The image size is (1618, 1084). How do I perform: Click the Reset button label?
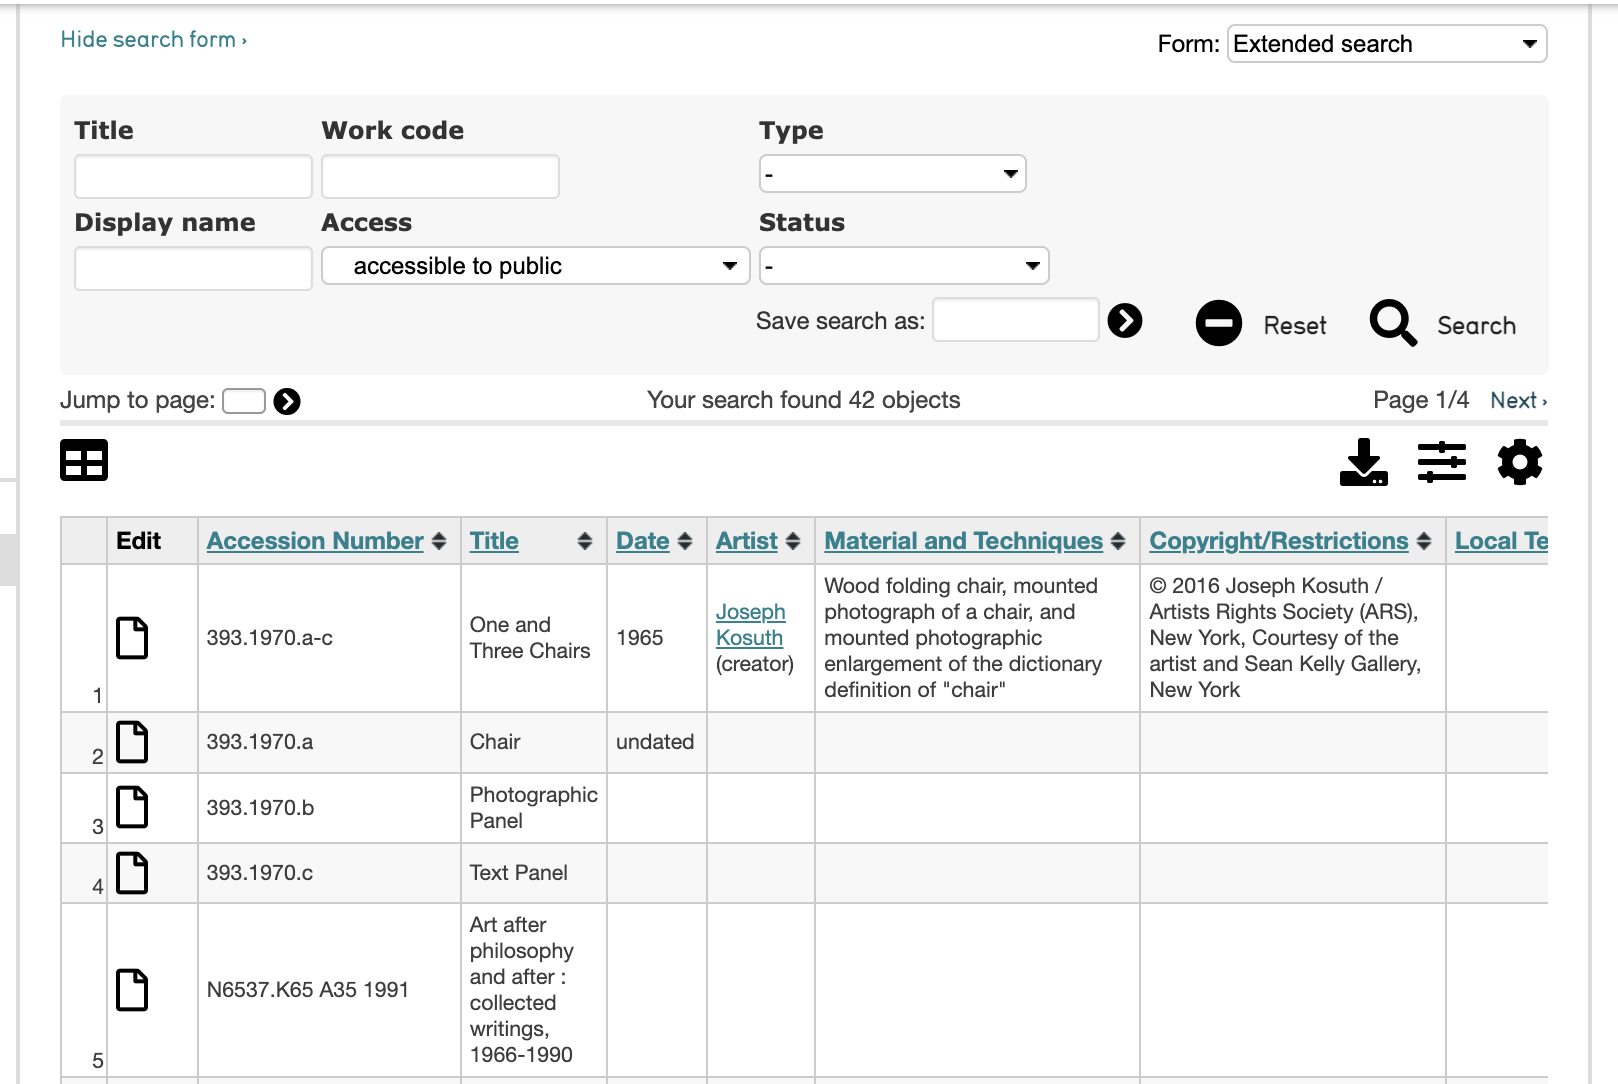(x=1295, y=326)
